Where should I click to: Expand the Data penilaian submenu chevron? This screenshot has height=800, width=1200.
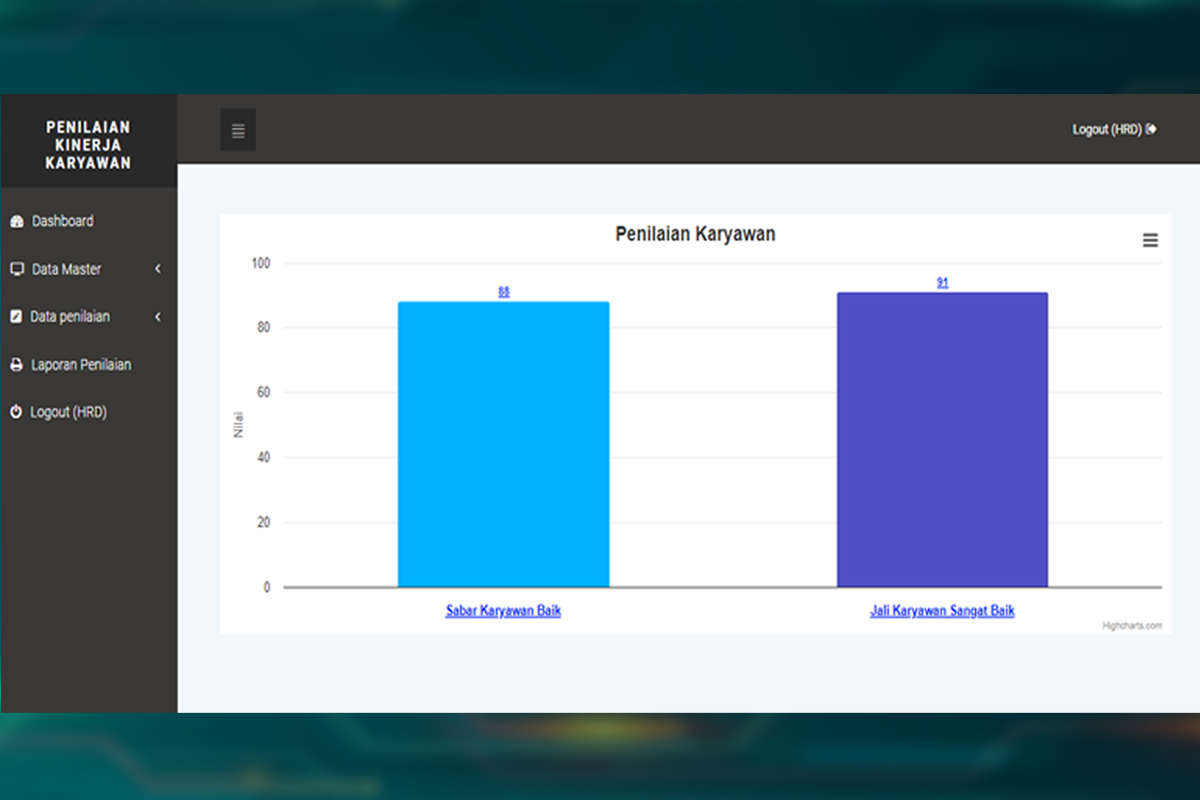[x=158, y=317]
